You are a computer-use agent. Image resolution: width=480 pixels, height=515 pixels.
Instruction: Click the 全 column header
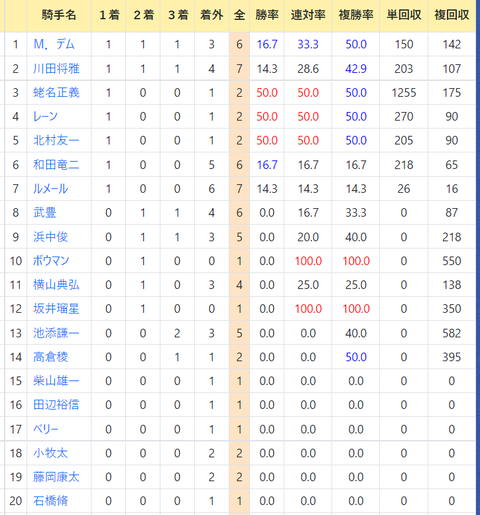pyautogui.click(x=239, y=15)
